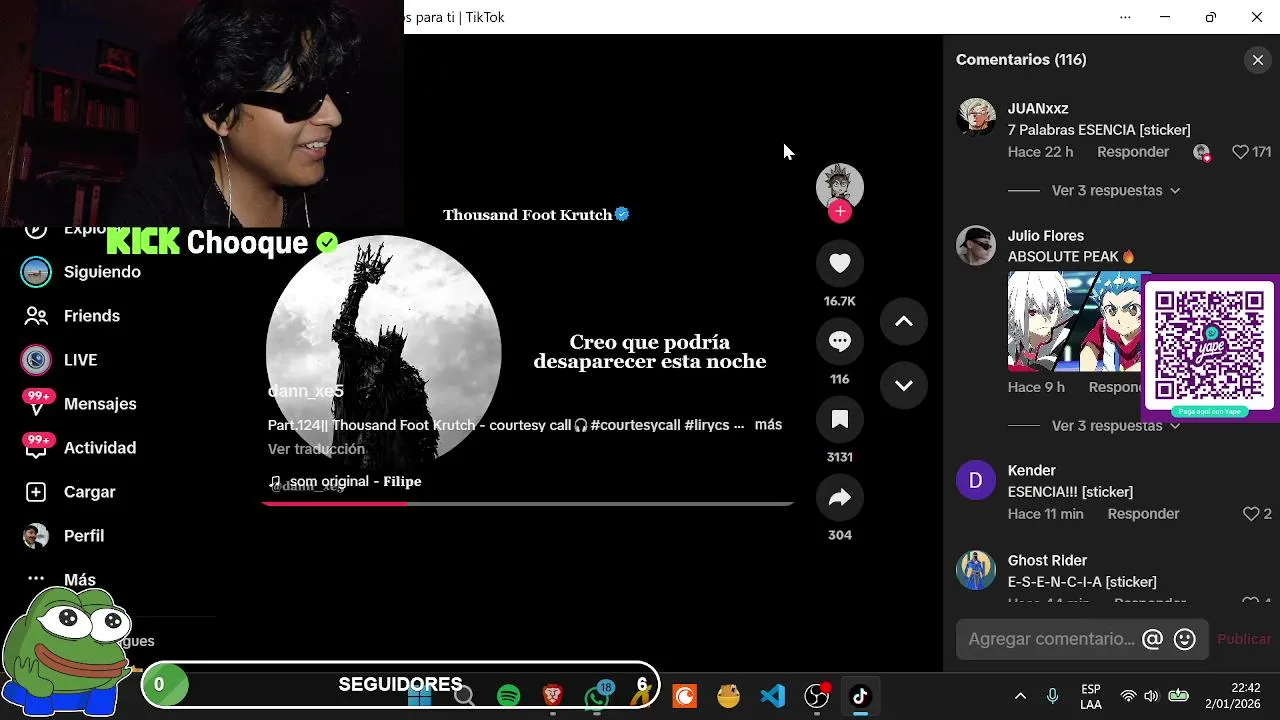The width and height of the screenshot is (1280, 720).
Task: Click the creator emoji icon beside JUANxxz's Responder
Action: [x=1201, y=152]
